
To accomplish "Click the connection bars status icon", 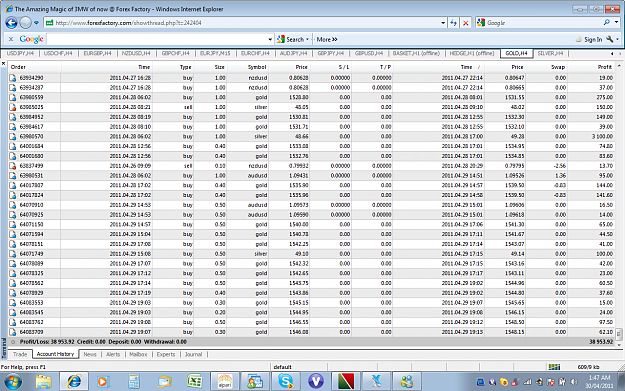I will pyautogui.click(x=554, y=367).
